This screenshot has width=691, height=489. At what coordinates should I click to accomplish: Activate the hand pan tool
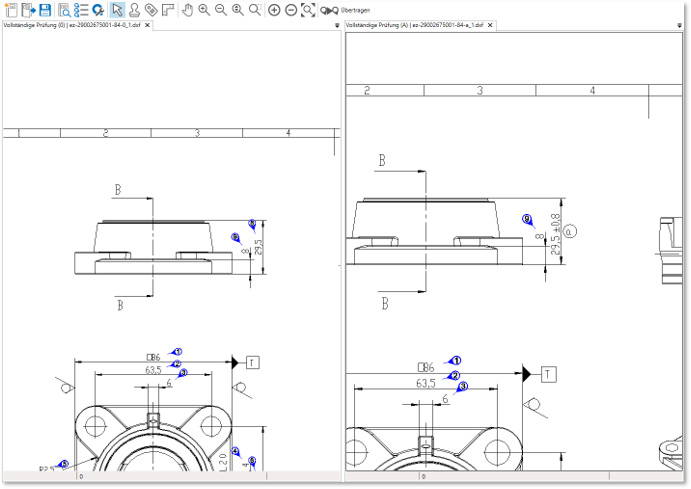point(187,10)
